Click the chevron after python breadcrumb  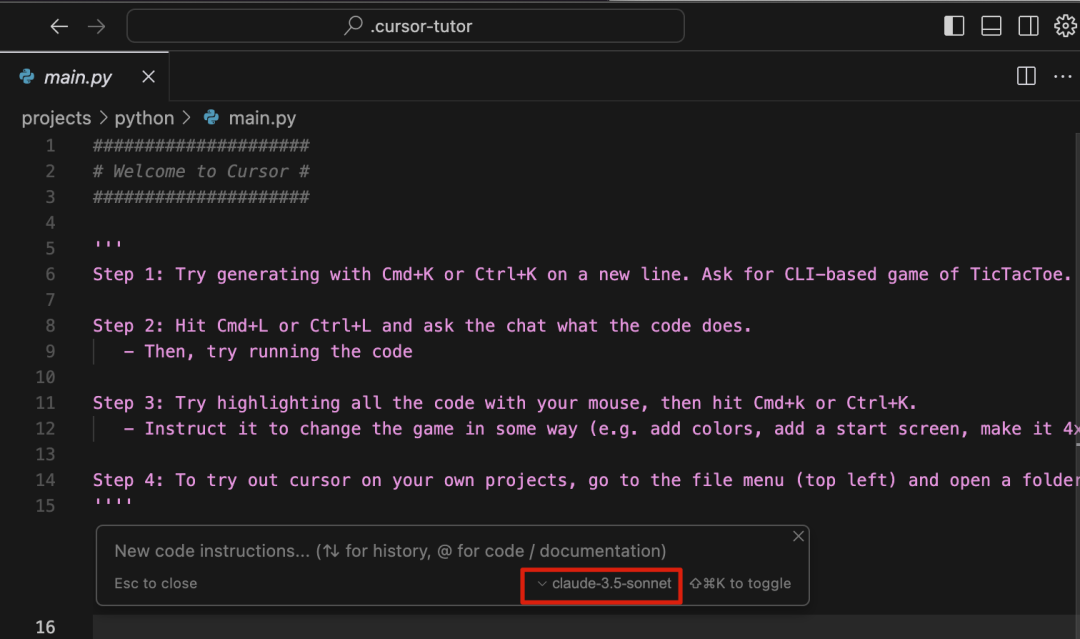(x=186, y=118)
